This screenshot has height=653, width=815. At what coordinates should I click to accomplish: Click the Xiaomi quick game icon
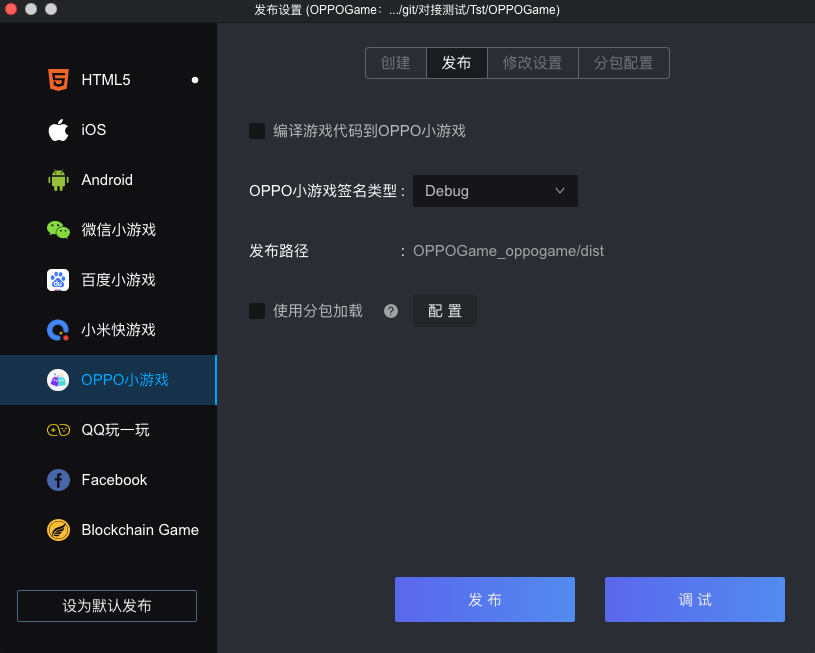click(58, 330)
